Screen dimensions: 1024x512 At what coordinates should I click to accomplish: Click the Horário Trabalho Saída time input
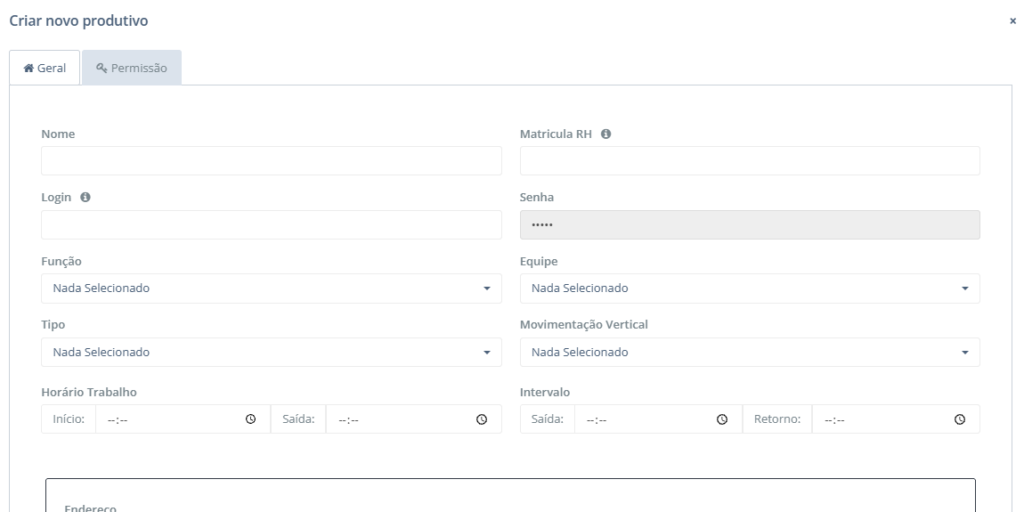click(x=400, y=420)
